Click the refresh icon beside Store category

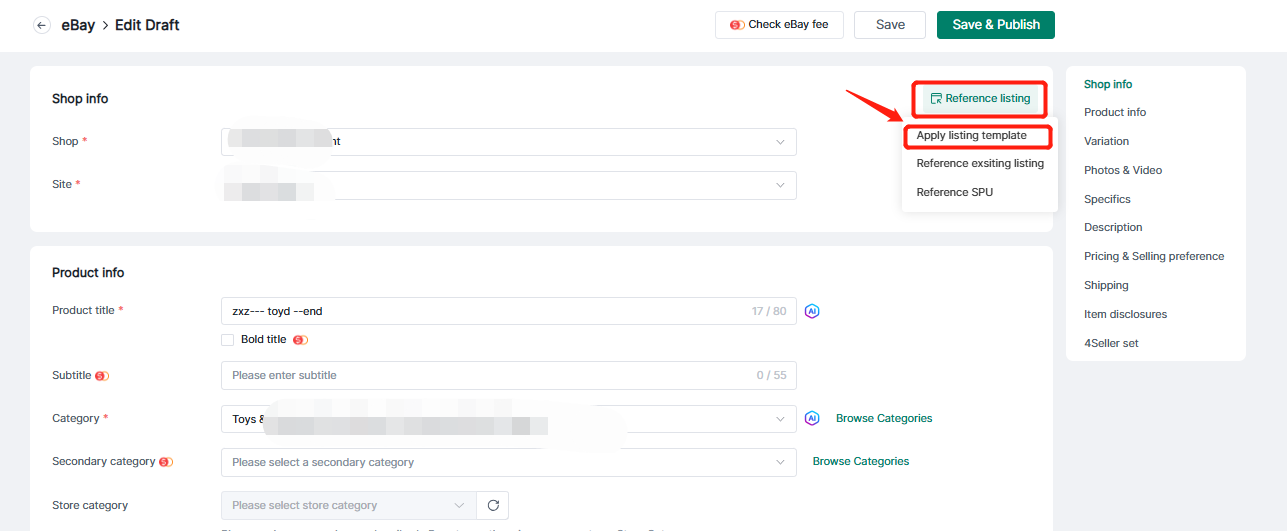click(492, 505)
